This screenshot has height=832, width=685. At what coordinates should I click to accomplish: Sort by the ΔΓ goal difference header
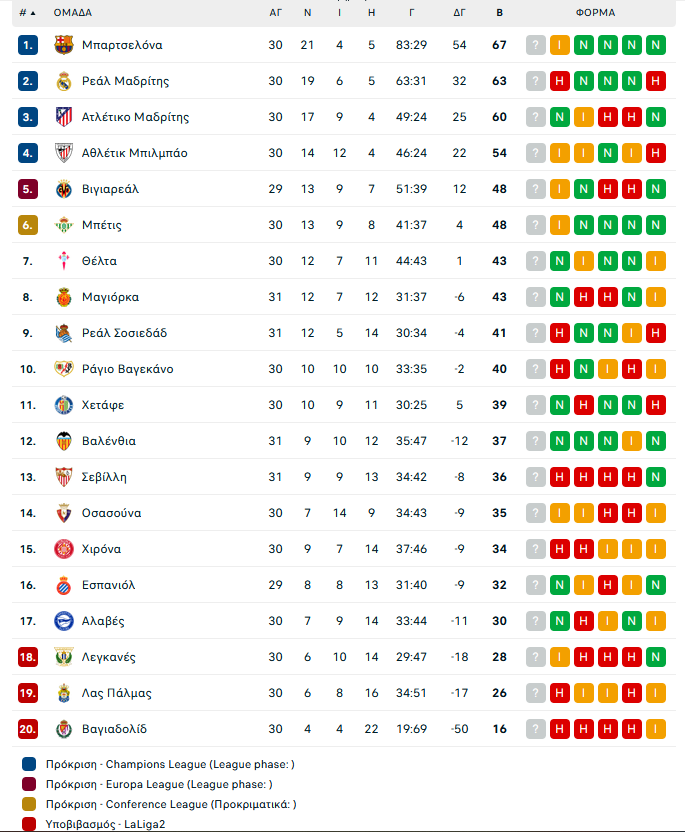(x=459, y=13)
